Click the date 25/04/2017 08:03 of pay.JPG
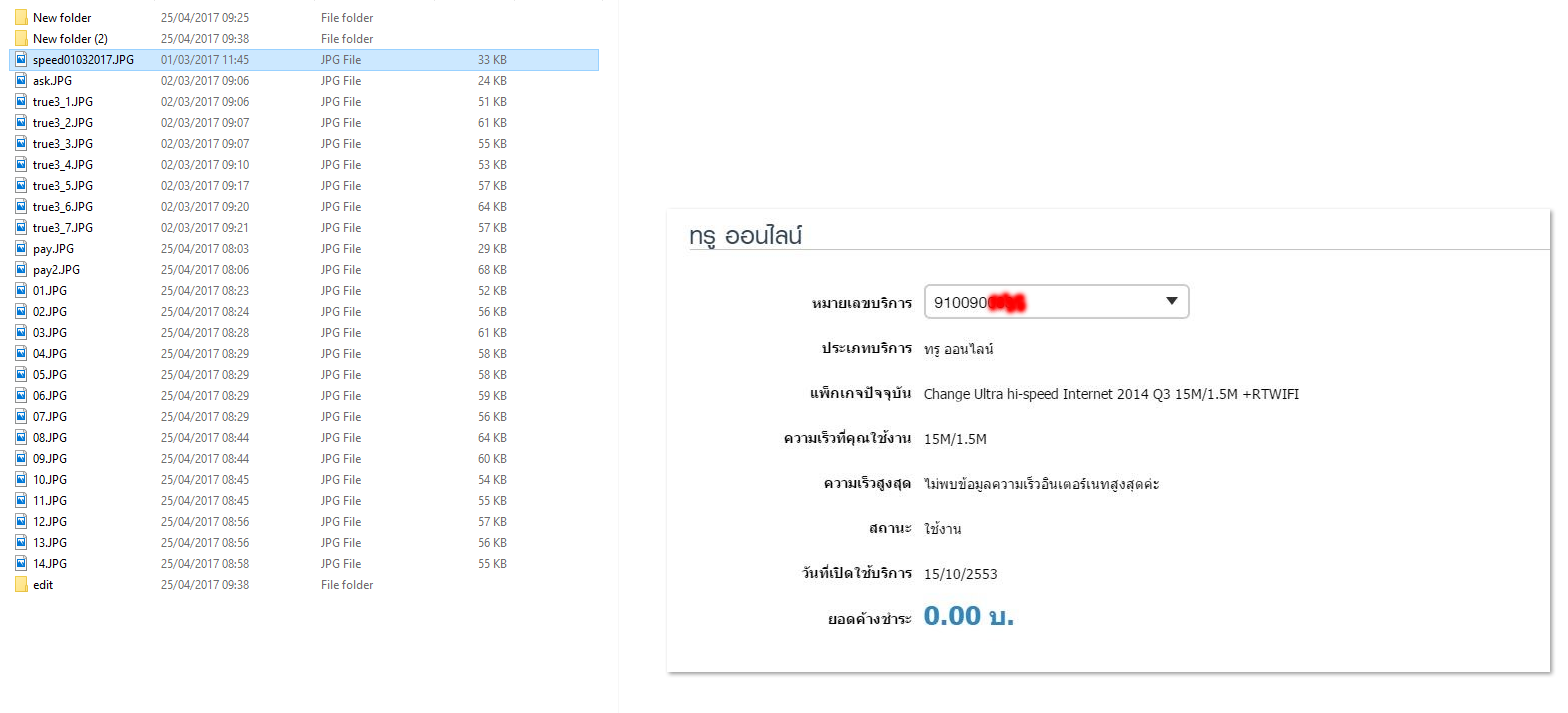 [205, 248]
